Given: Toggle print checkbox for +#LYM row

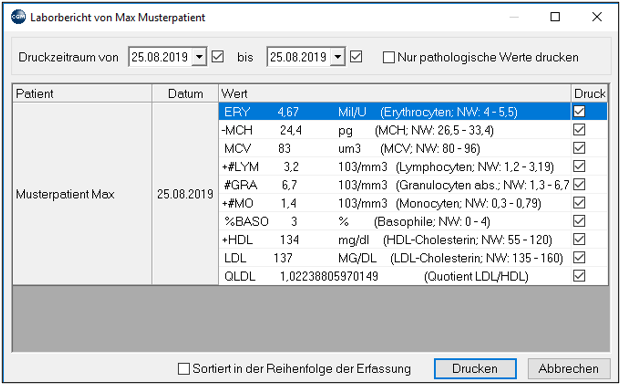Looking at the screenshot, I should (579, 166).
